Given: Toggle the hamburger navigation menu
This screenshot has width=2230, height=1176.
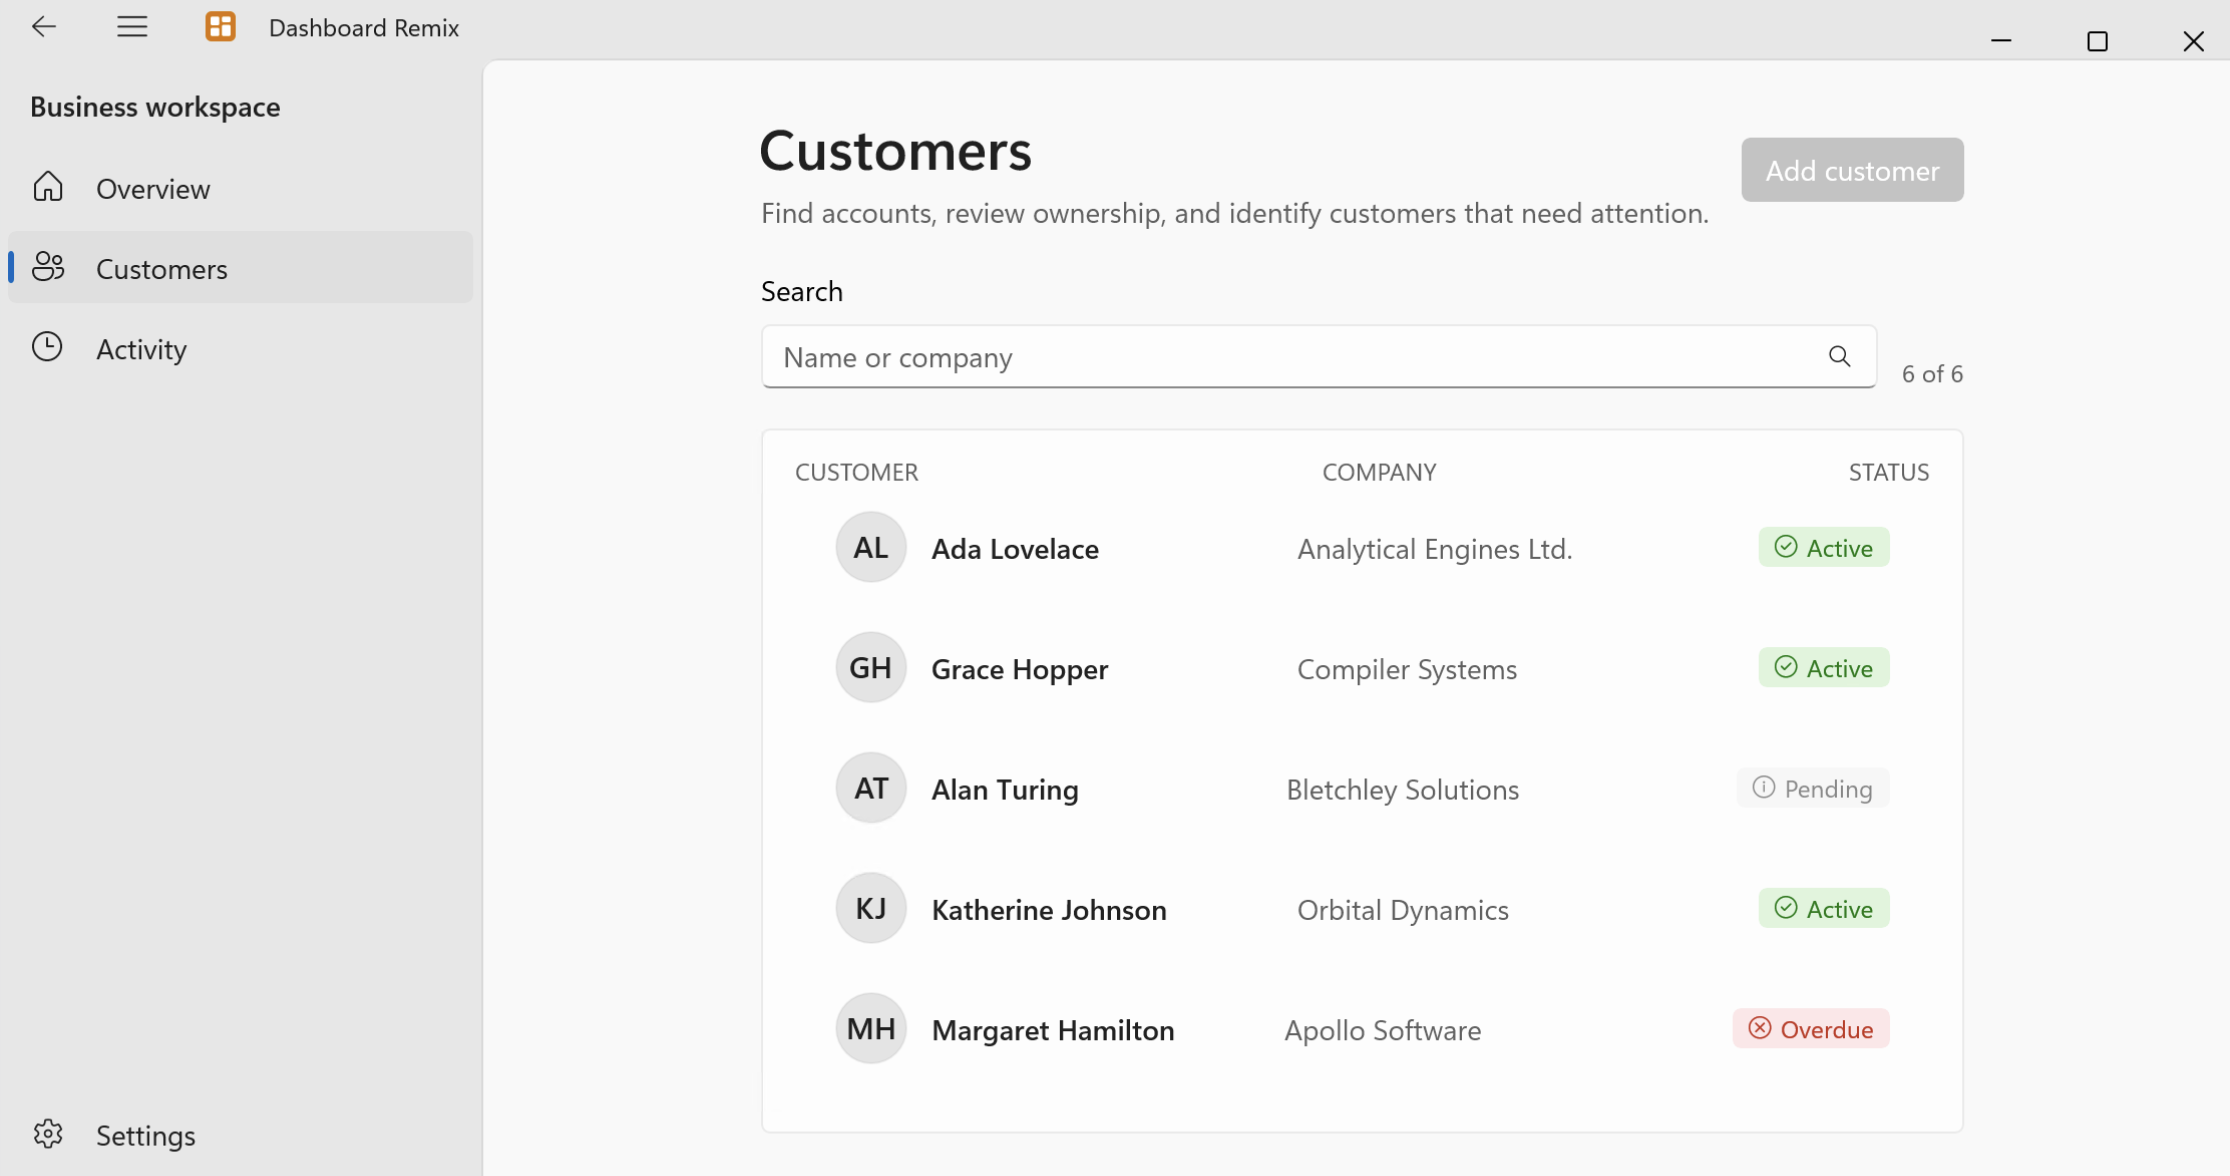Looking at the screenshot, I should tap(132, 27).
